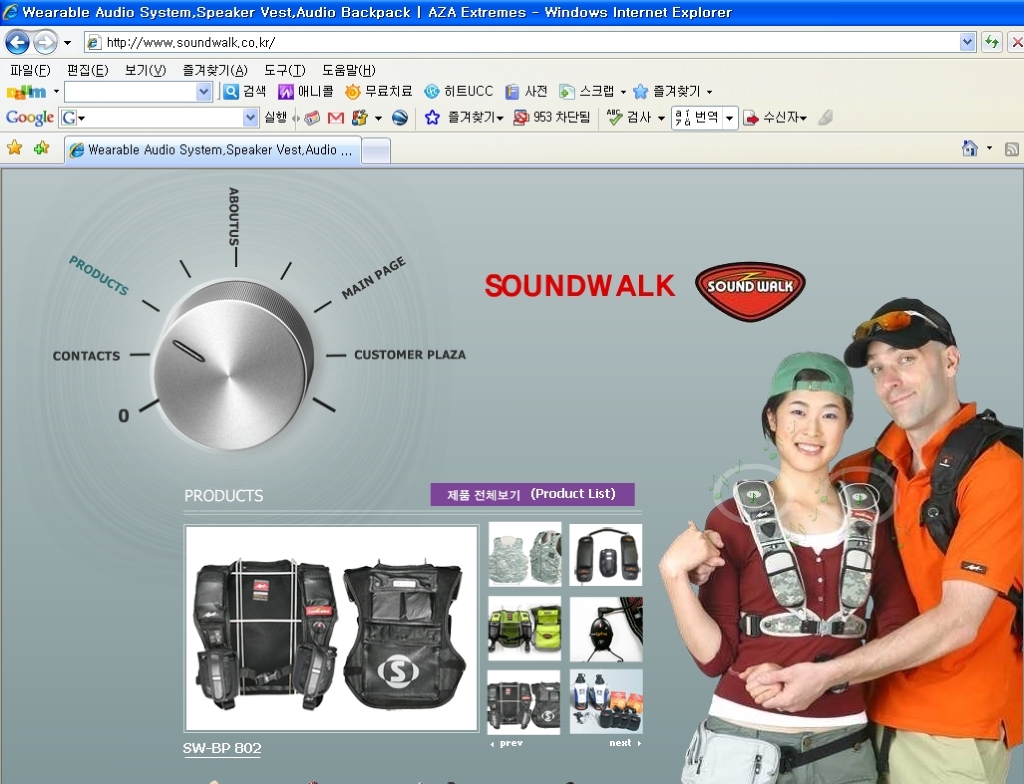This screenshot has width=1024, height=784.
Task: Open the 애니콜 toolbar shortcut
Action: pyautogui.click(x=306, y=91)
